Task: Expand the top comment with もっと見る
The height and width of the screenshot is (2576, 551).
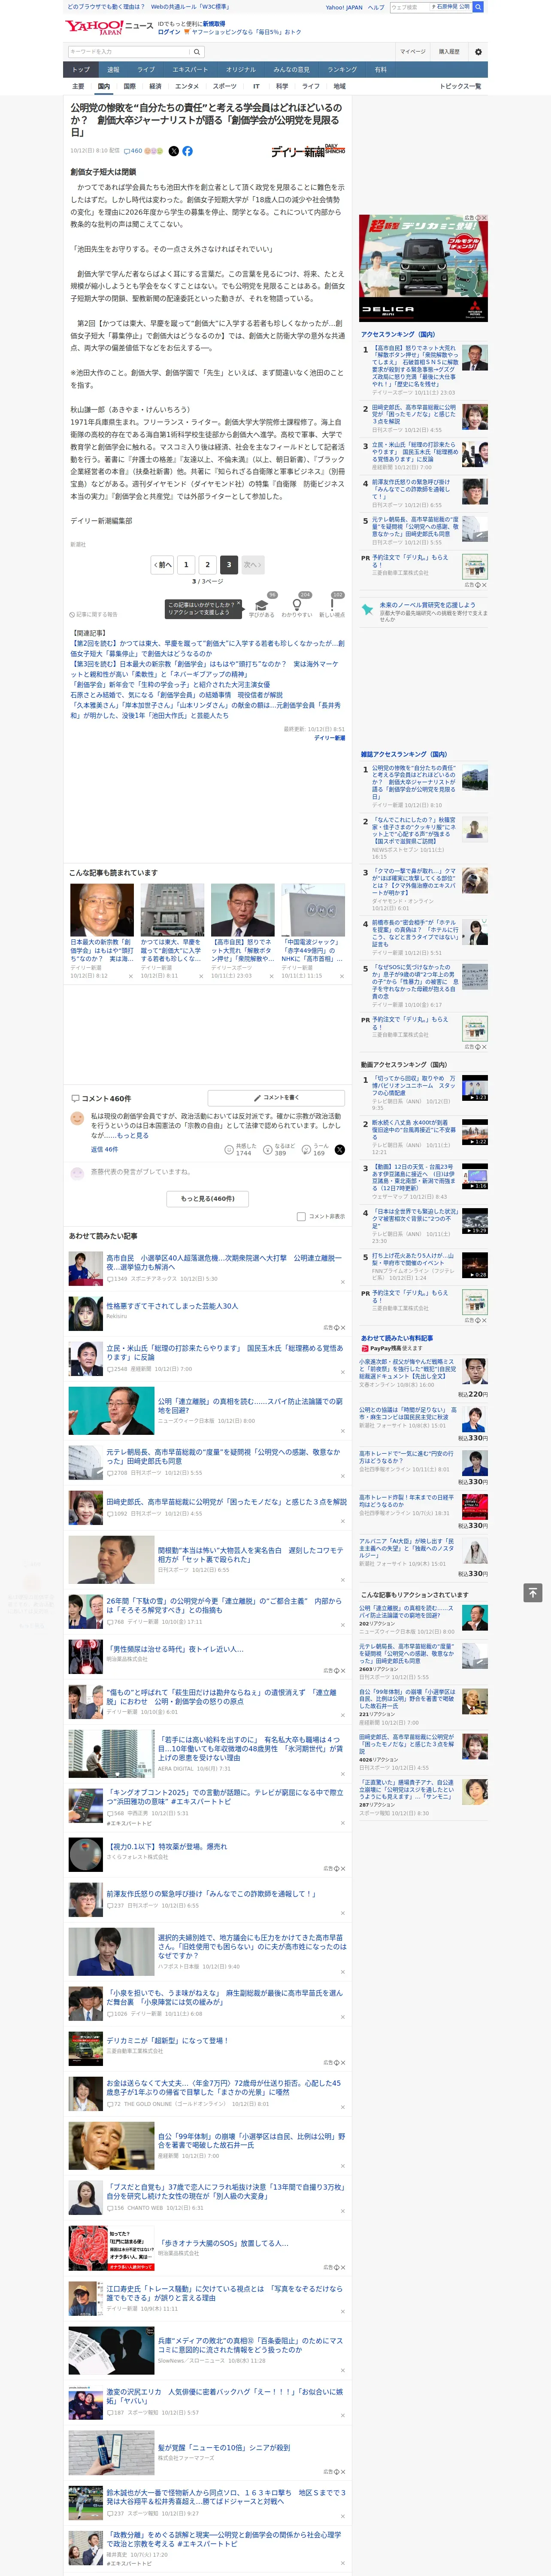Action: (132, 1136)
